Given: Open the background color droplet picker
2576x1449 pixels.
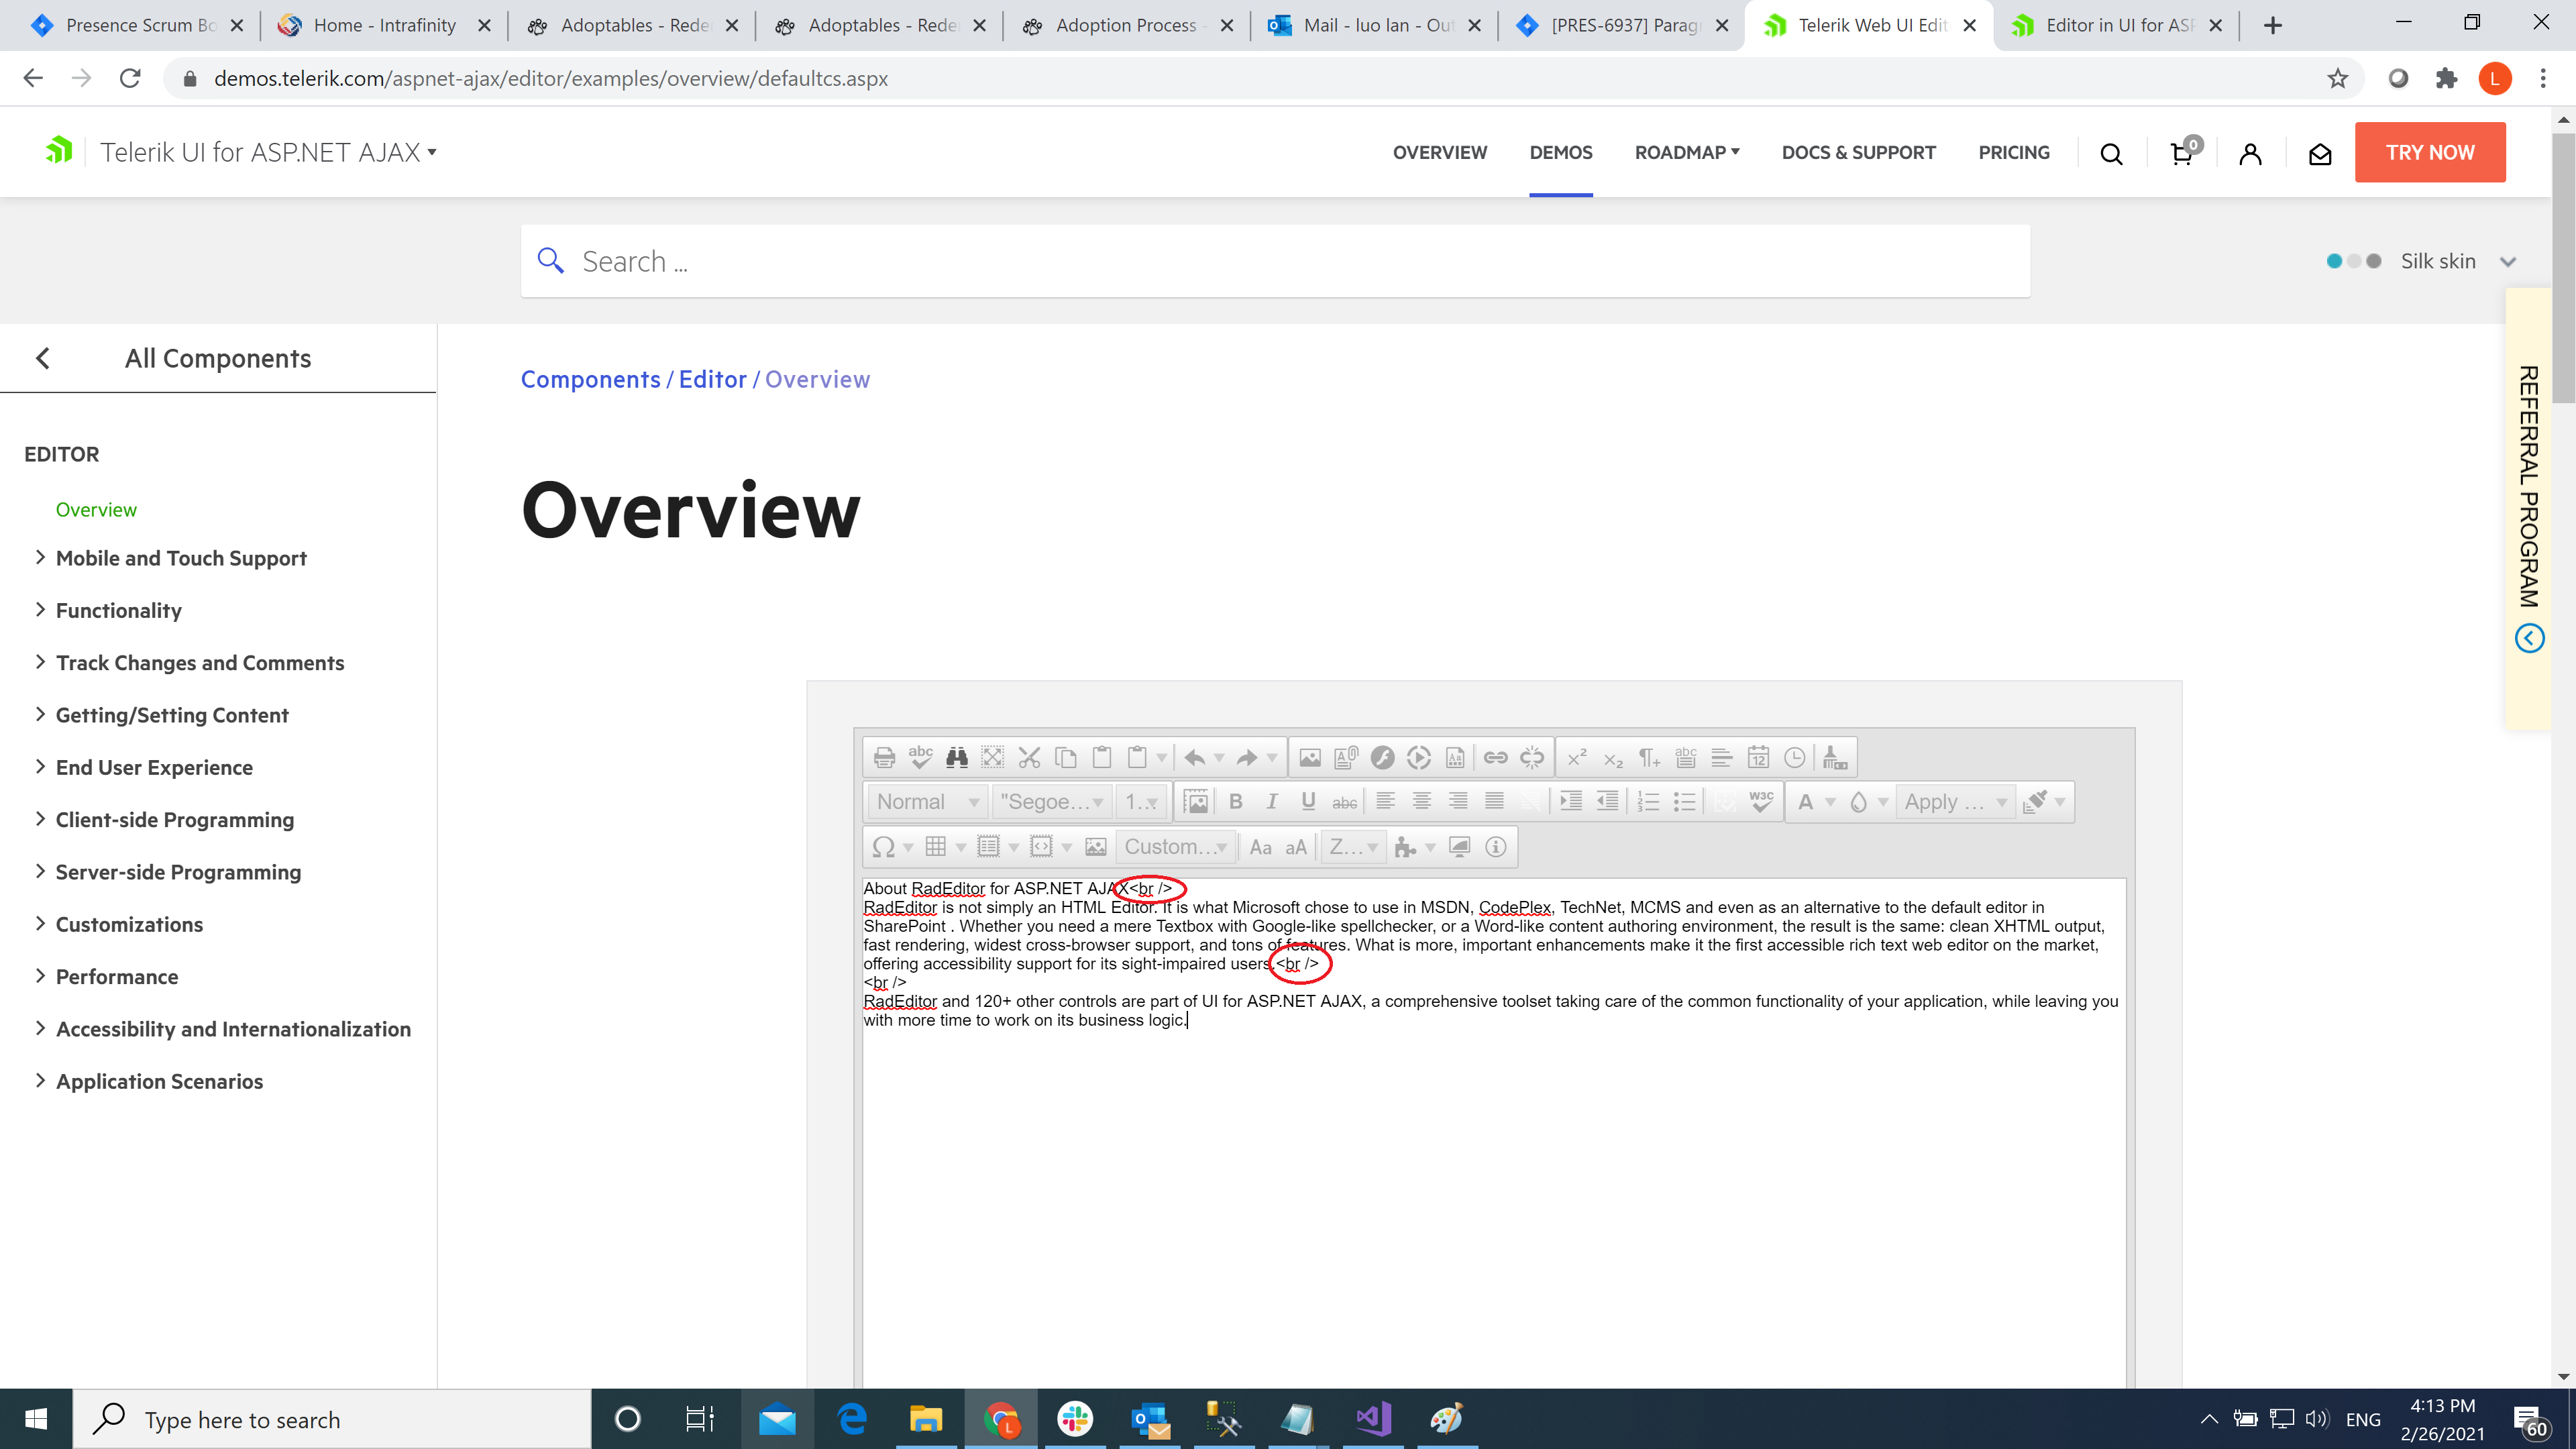Looking at the screenshot, I should coord(1859,802).
